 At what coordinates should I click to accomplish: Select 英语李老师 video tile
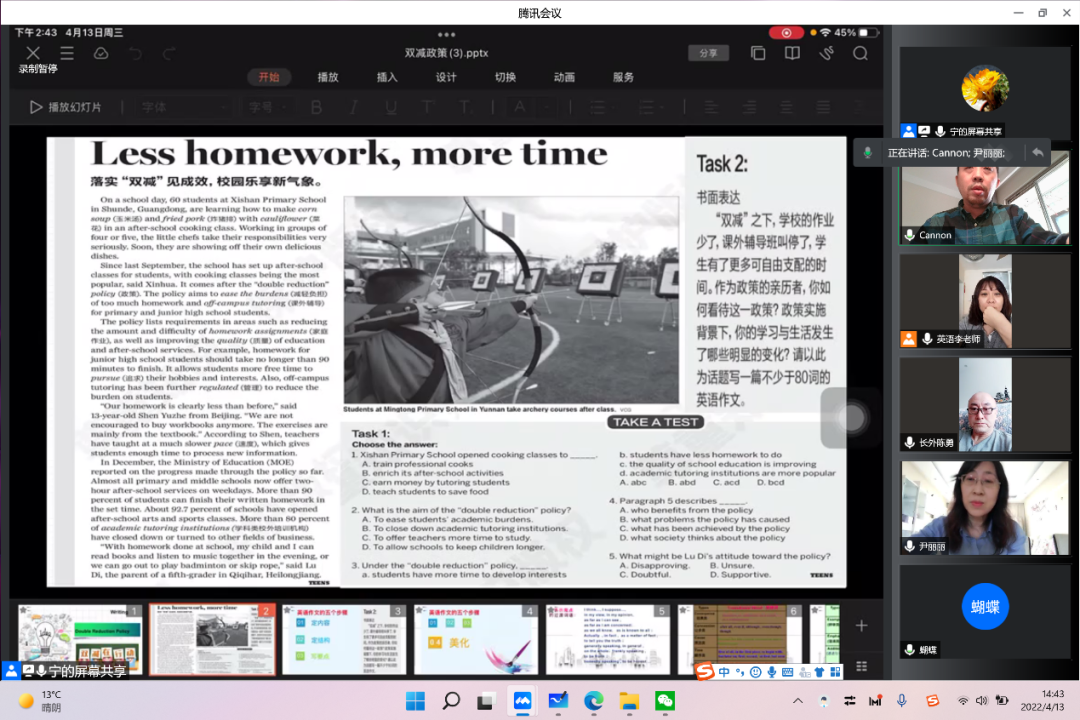click(985, 301)
